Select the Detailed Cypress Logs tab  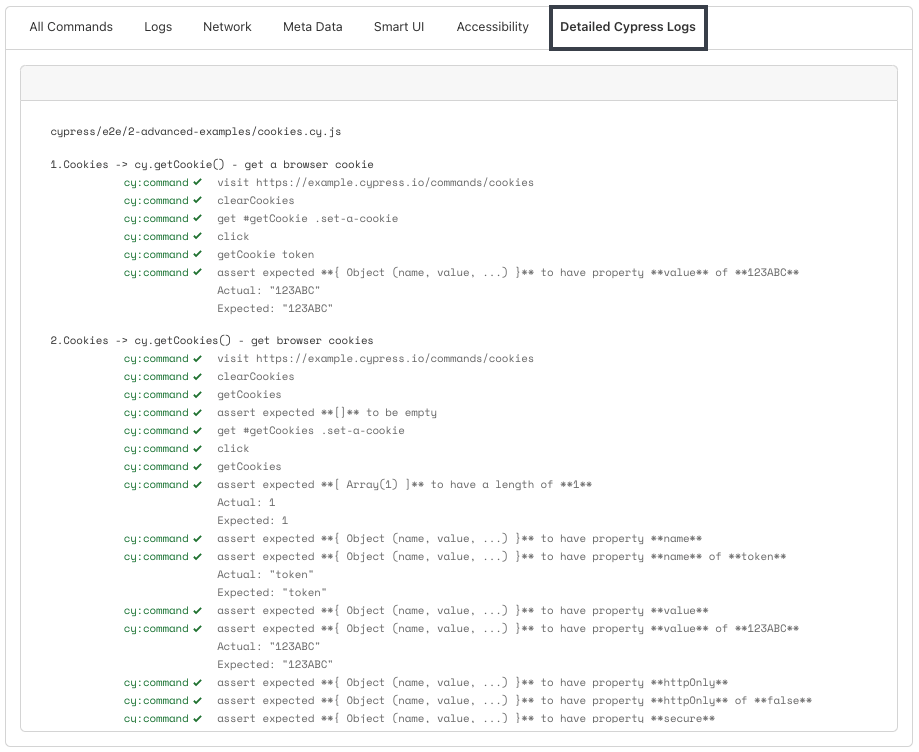click(628, 27)
